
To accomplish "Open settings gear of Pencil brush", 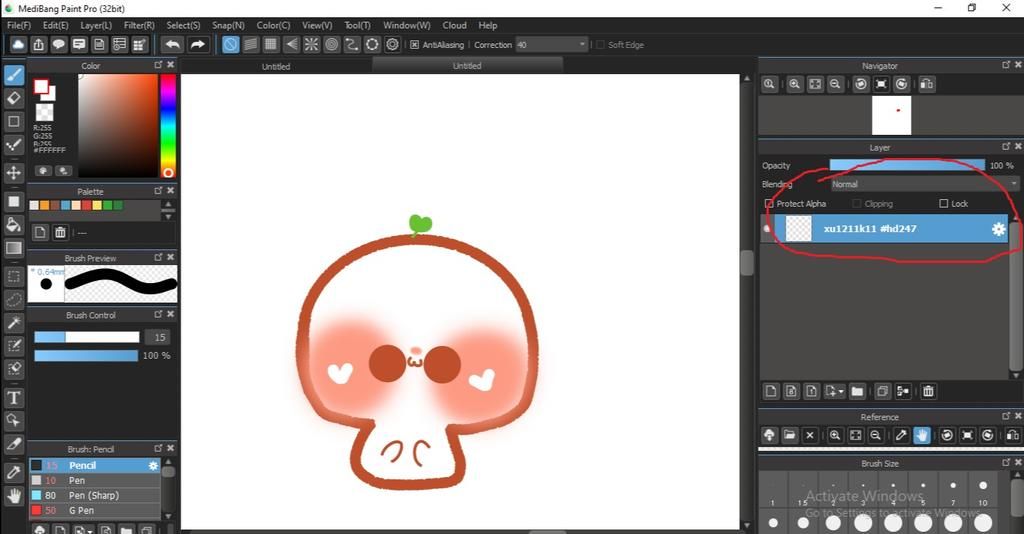I will [153, 465].
